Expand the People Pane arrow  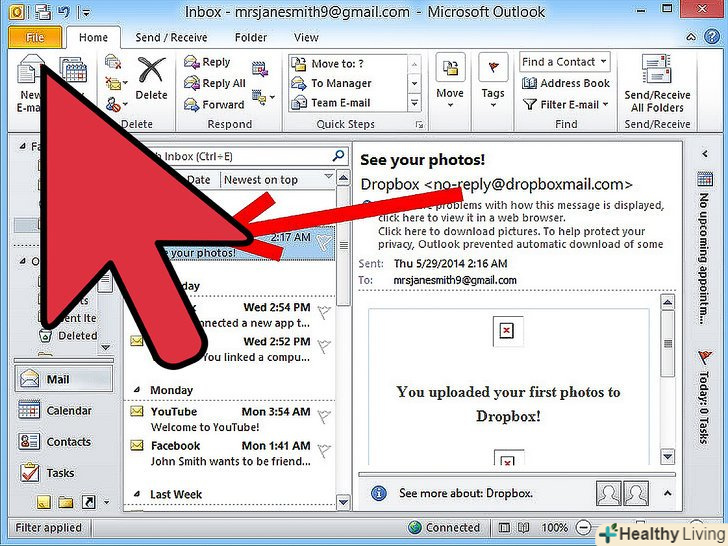pos(667,493)
